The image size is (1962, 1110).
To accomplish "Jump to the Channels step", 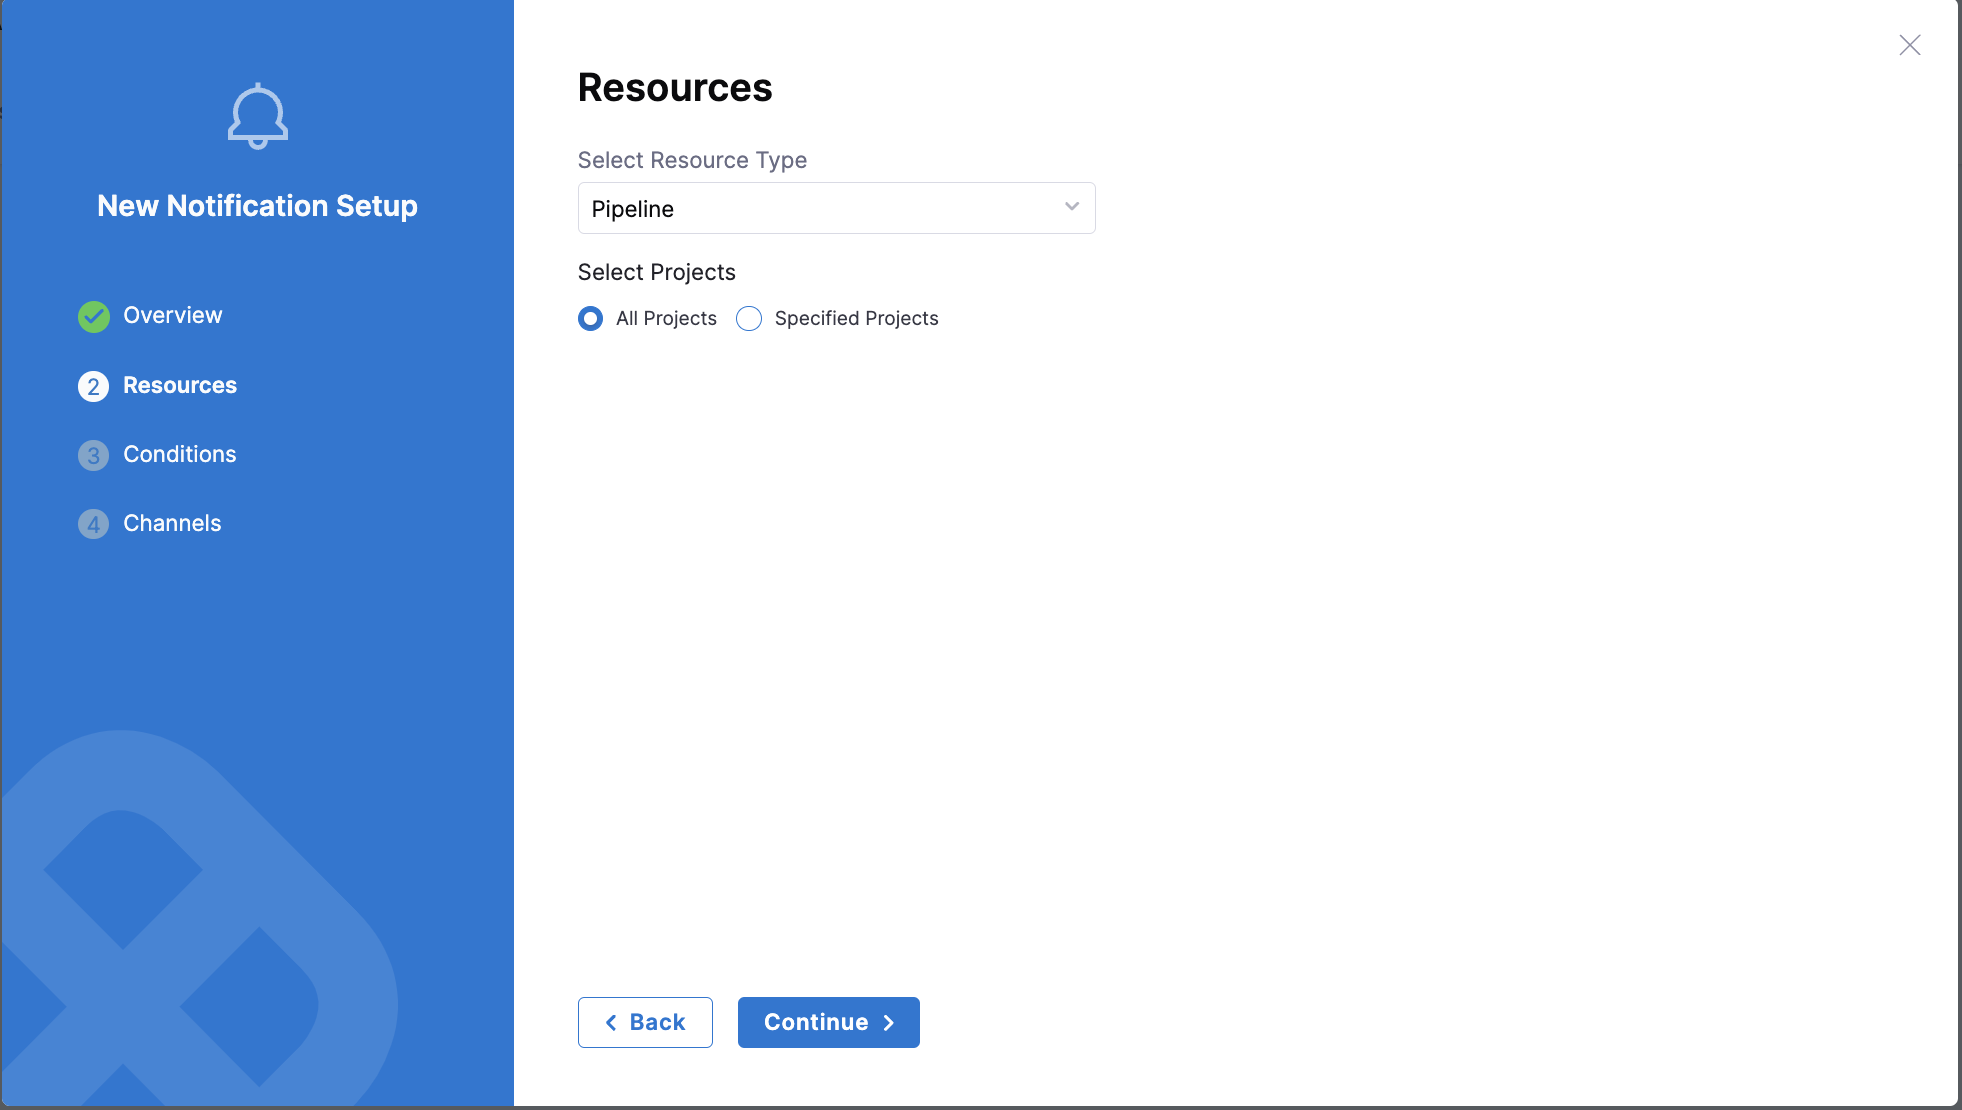I will coord(172,523).
